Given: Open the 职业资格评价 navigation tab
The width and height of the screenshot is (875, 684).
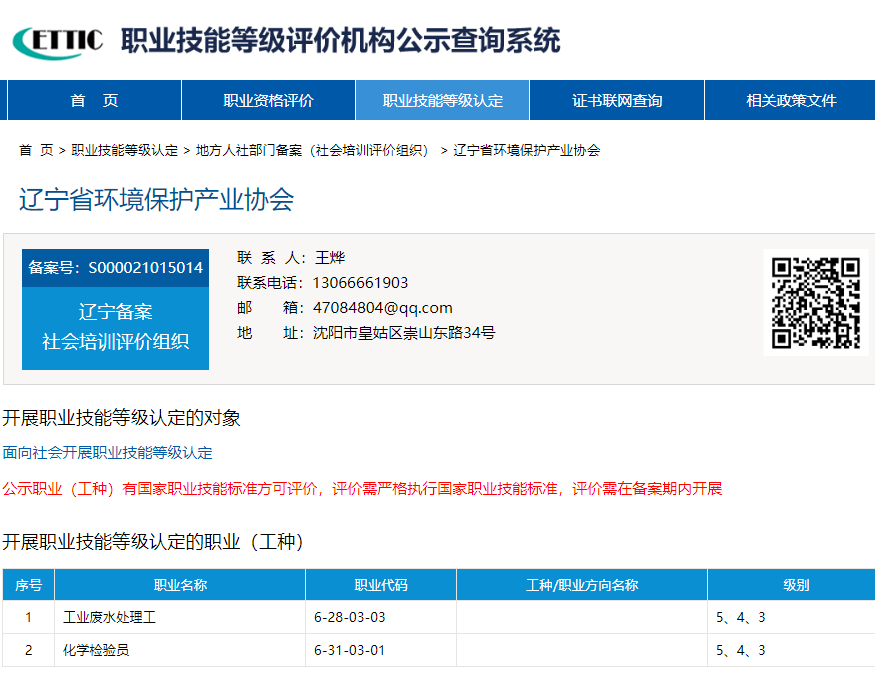Looking at the screenshot, I should 268,100.
